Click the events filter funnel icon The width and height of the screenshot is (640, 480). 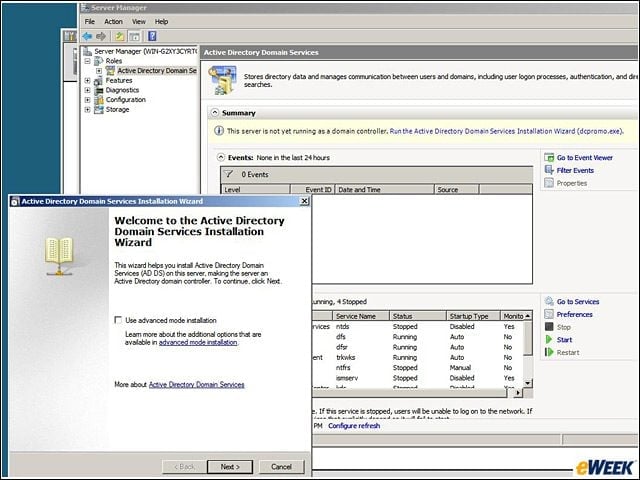point(229,174)
